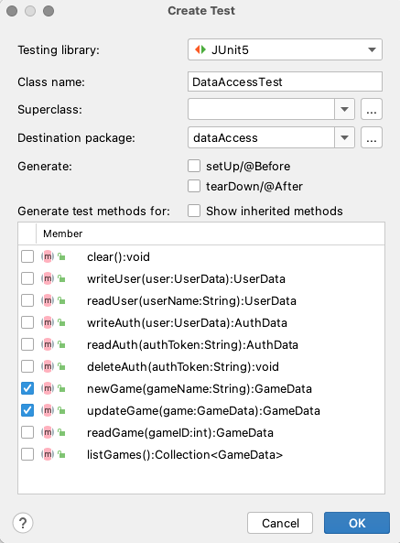Screen dimensions: 400x543
Task: Click method icon beside updateGame row
Action: 47,410
